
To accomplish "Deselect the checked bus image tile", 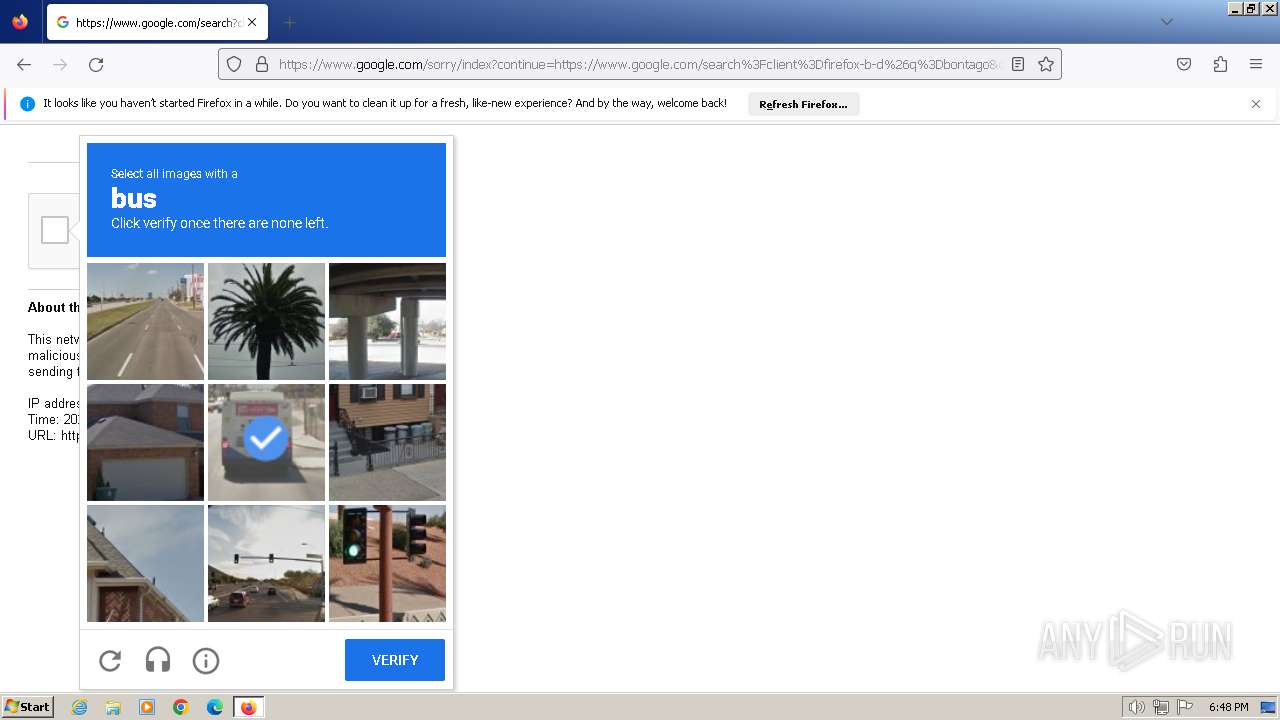I will tap(266, 442).
